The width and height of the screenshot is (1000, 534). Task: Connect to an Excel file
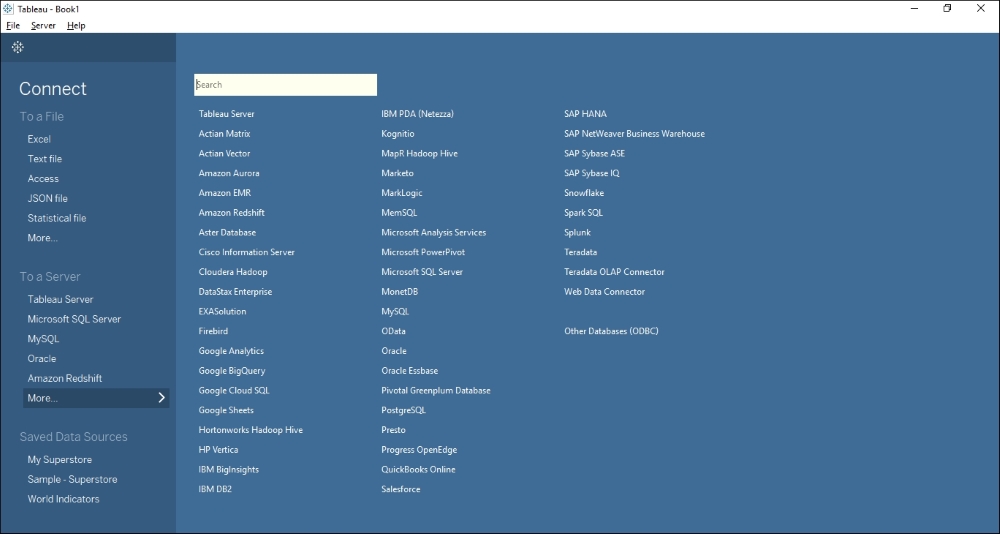(x=39, y=139)
